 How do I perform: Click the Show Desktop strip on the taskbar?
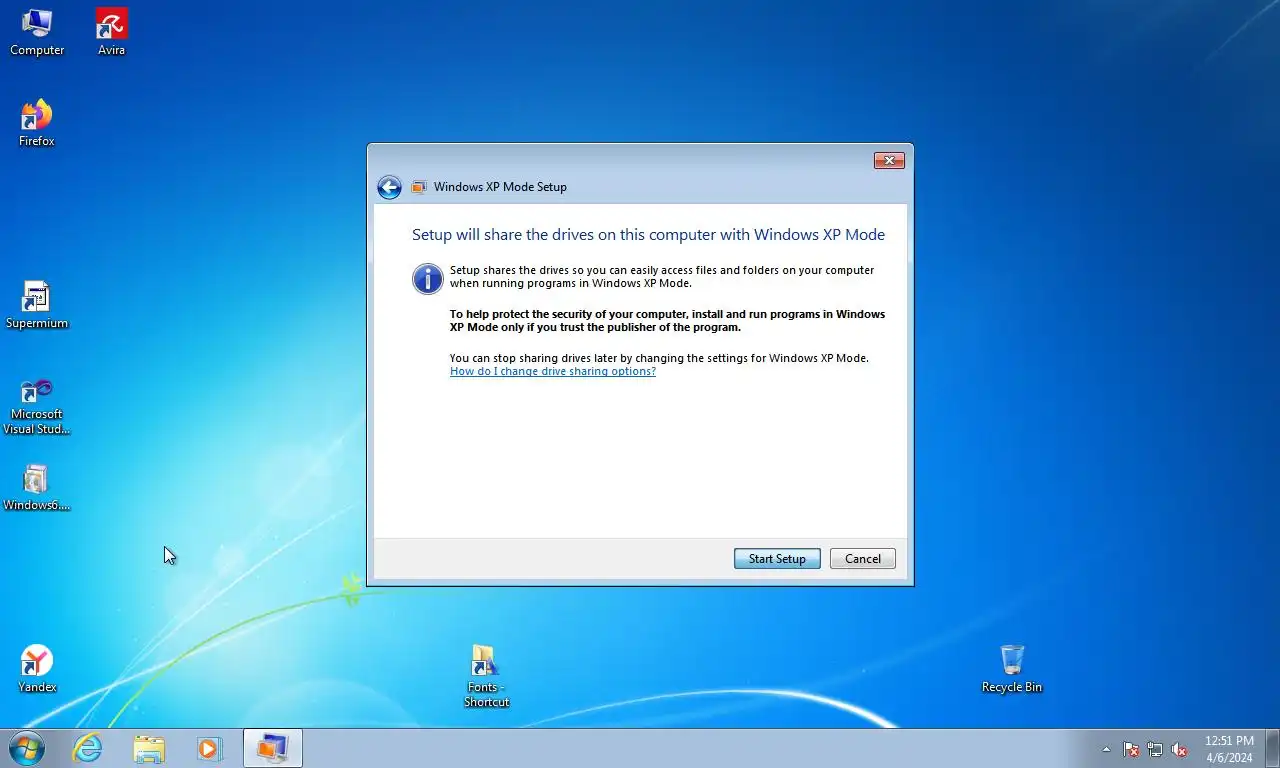pyautogui.click(x=1273, y=749)
